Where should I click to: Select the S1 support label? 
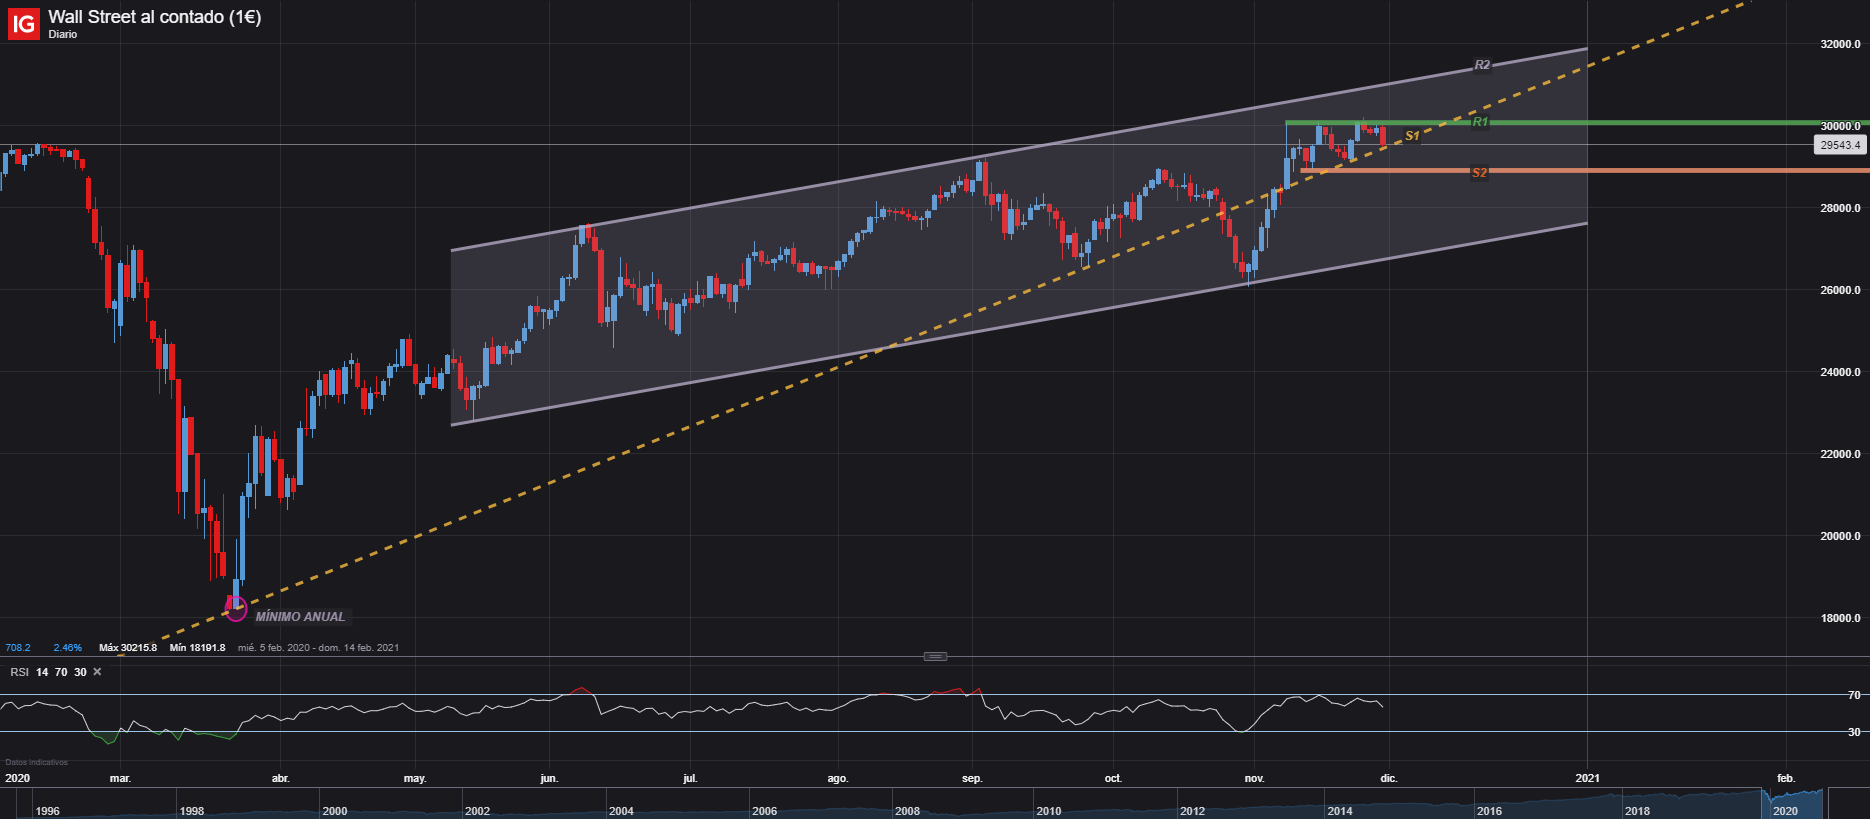[1412, 136]
